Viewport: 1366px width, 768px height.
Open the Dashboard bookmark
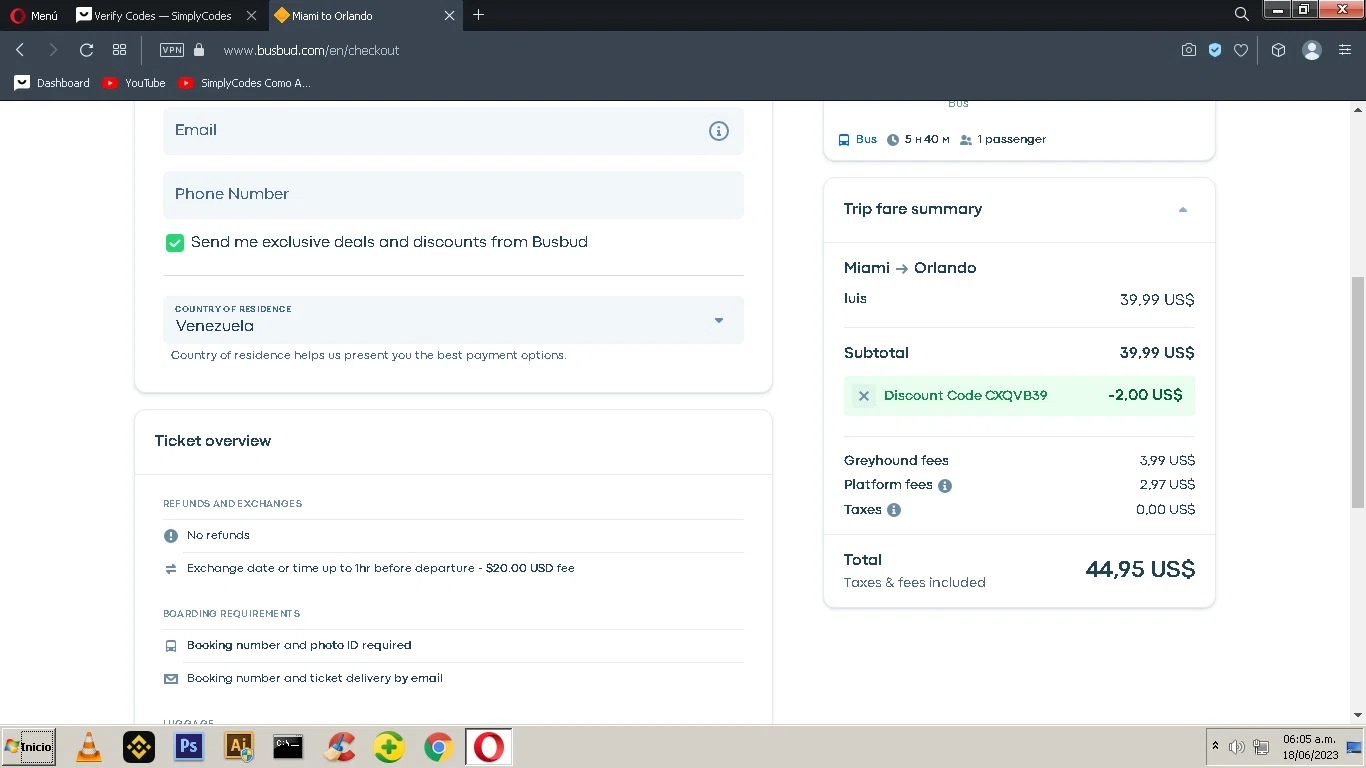click(x=52, y=83)
